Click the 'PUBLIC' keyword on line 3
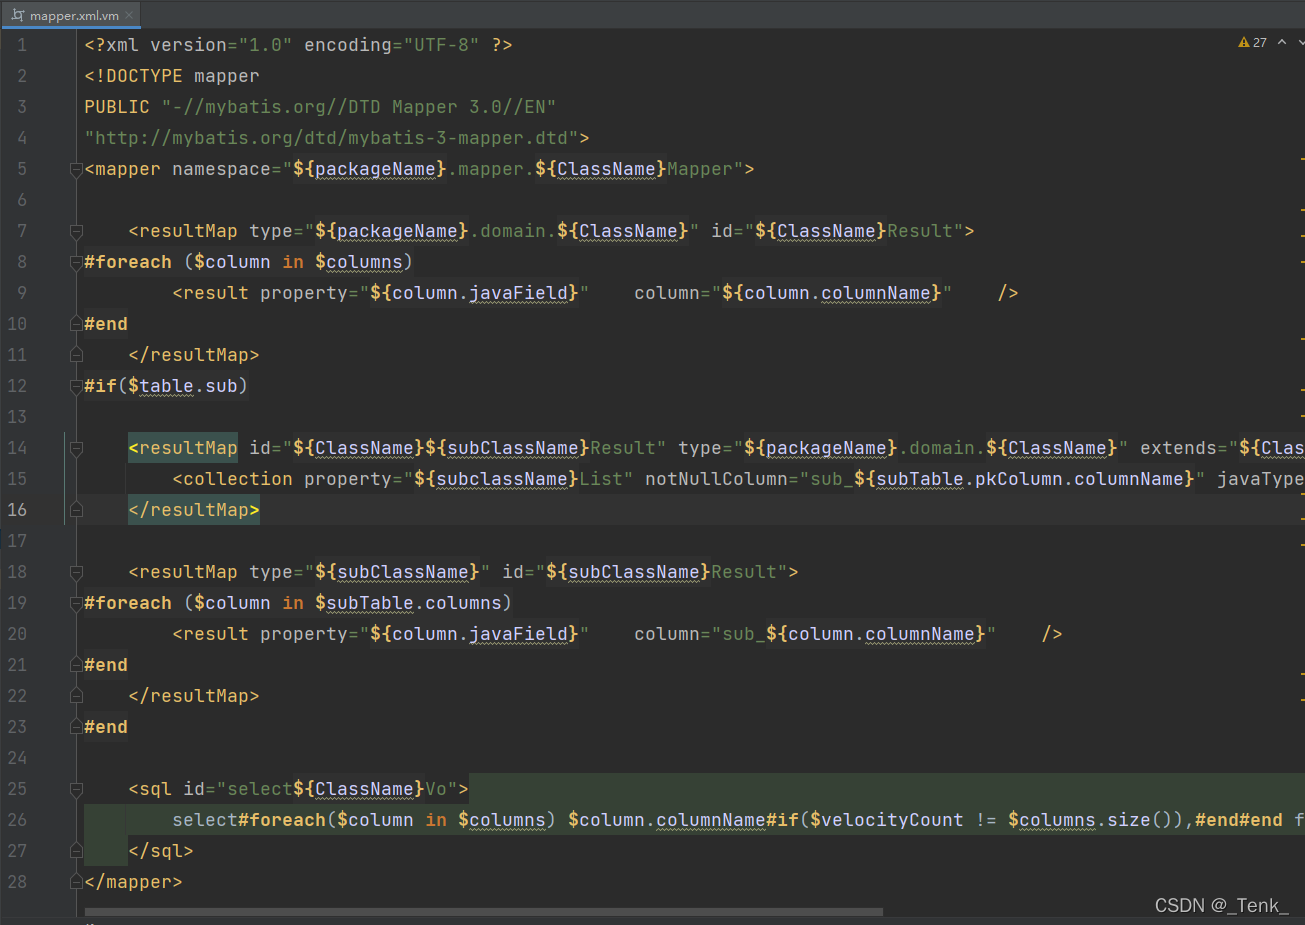1305x925 pixels. point(117,107)
